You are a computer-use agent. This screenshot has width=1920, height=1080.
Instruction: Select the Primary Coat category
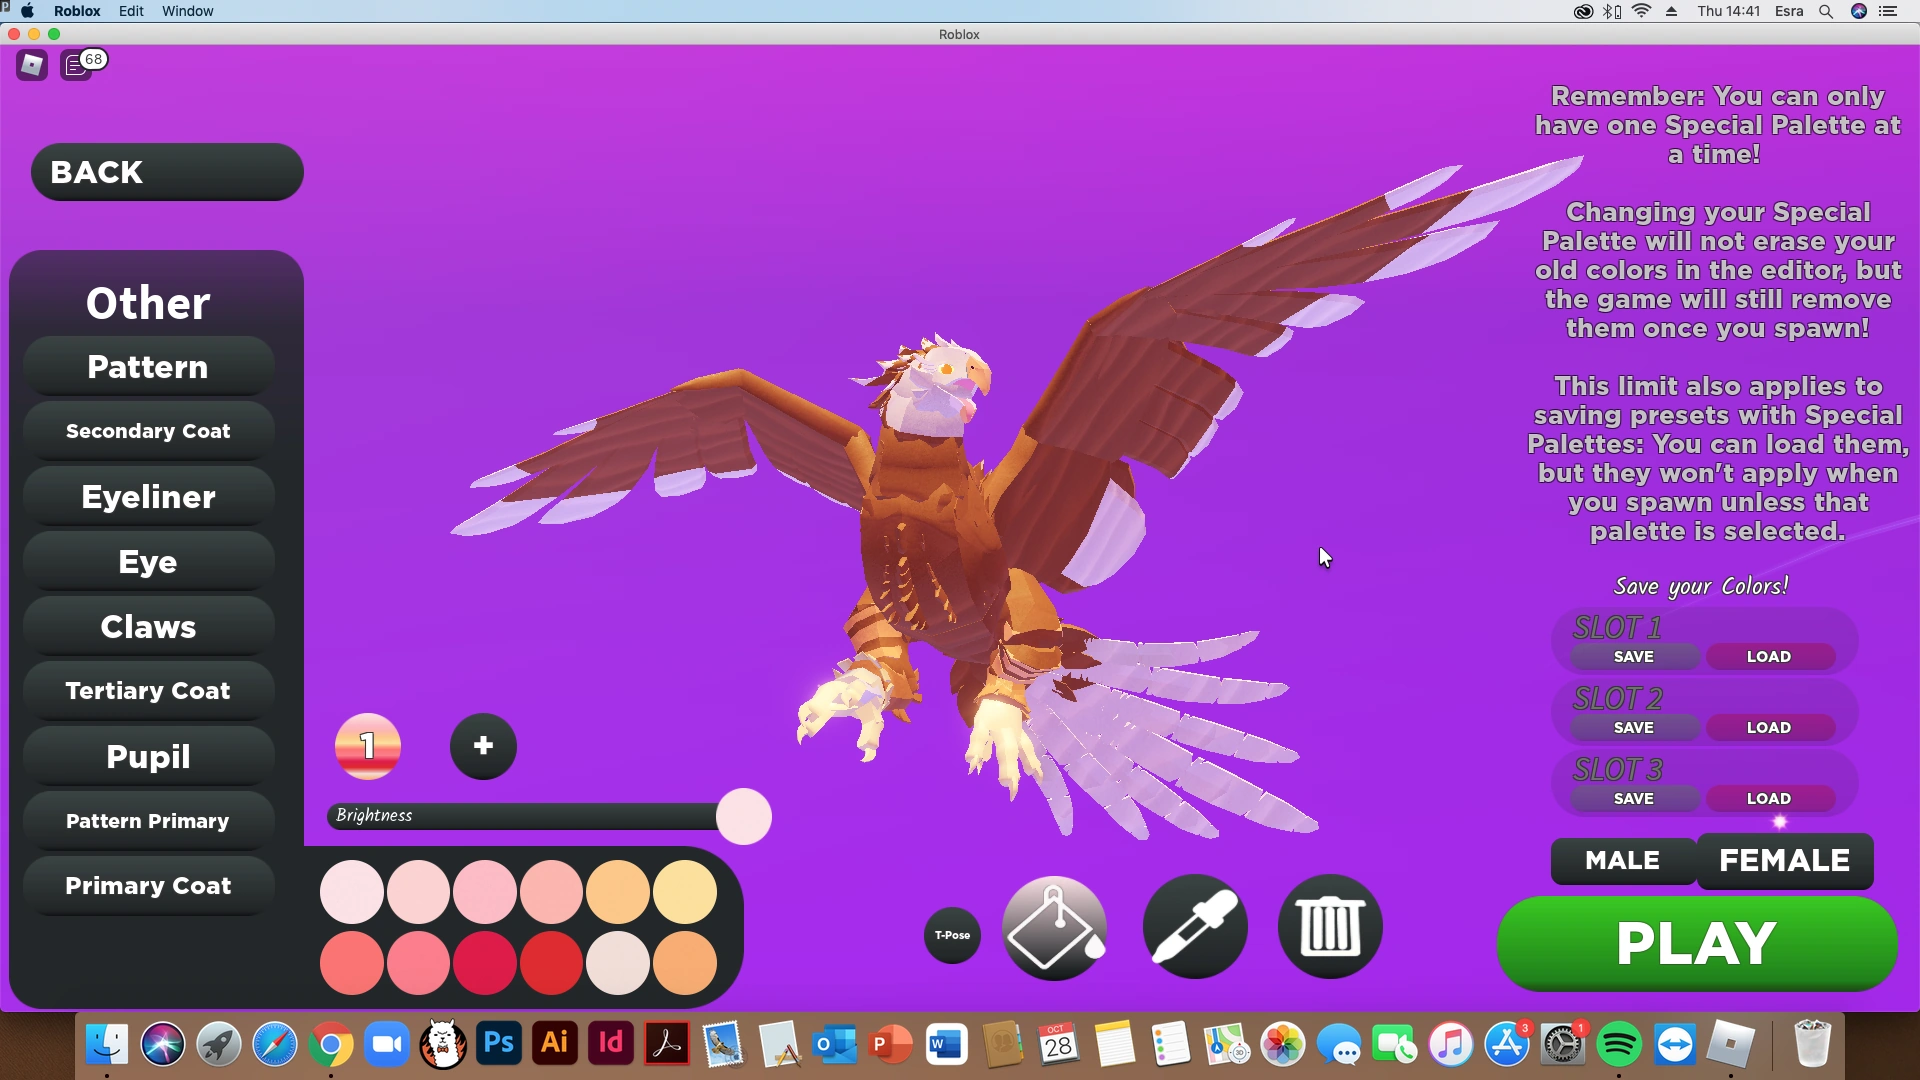(x=148, y=886)
